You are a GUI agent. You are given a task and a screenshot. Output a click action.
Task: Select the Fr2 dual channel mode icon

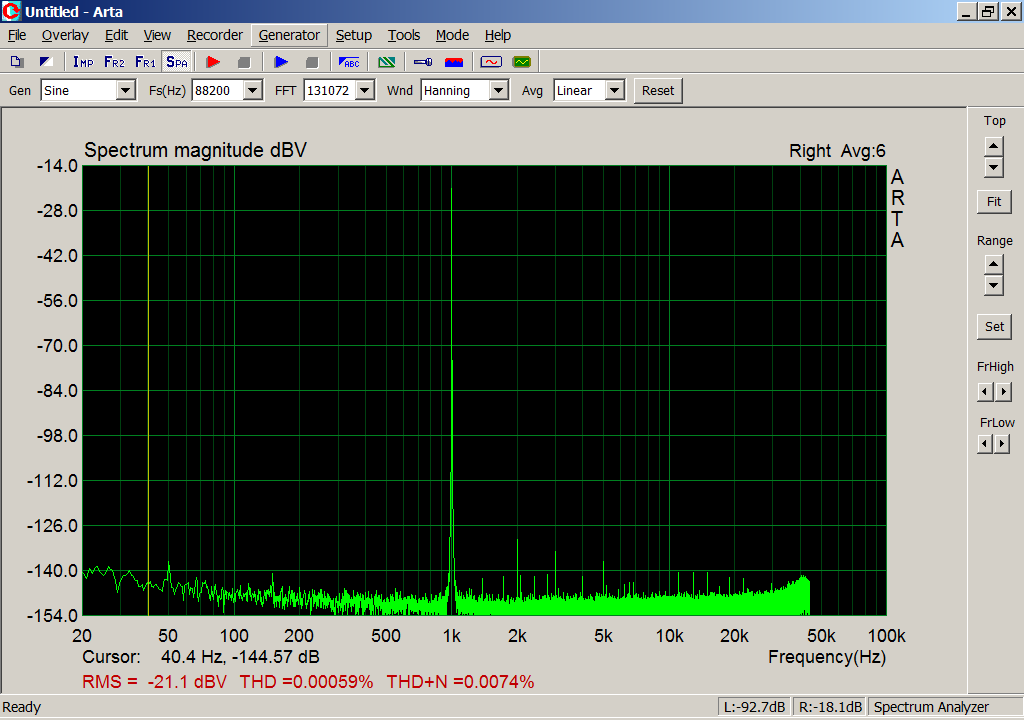pyautogui.click(x=114, y=62)
